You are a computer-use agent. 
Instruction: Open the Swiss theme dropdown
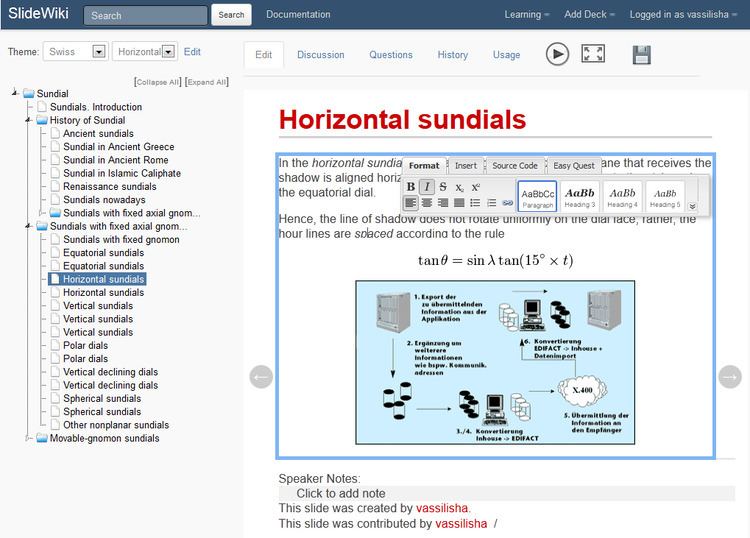coord(76,51)
